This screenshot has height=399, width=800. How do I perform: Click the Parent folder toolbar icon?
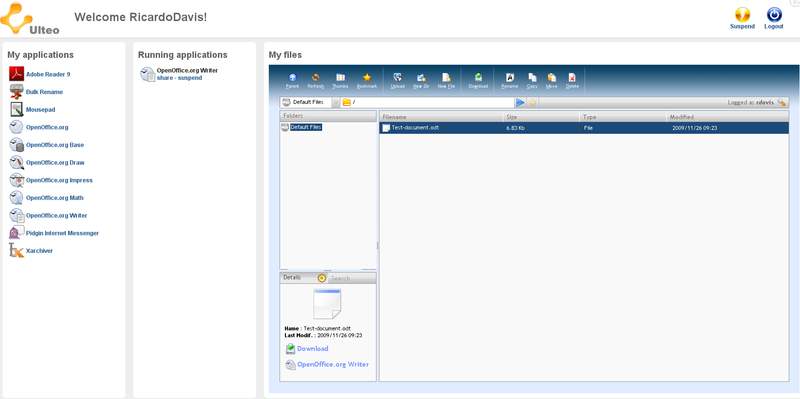pyautogui.click(x=292, y=80)
